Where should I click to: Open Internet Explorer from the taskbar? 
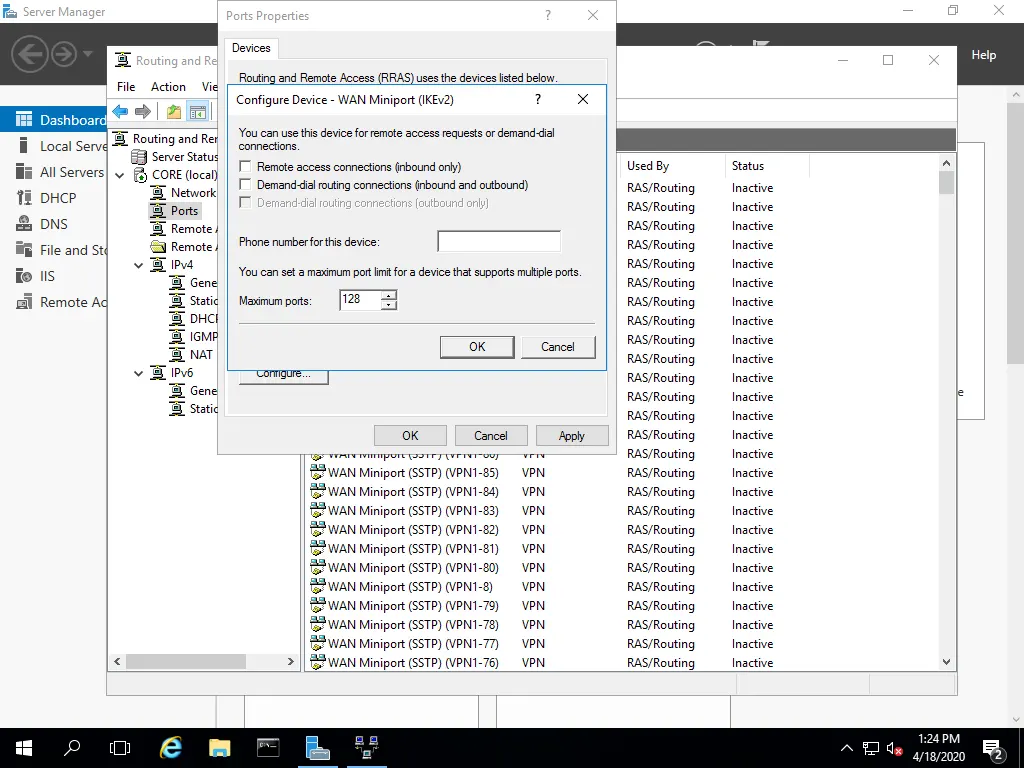tap(171, 747)
